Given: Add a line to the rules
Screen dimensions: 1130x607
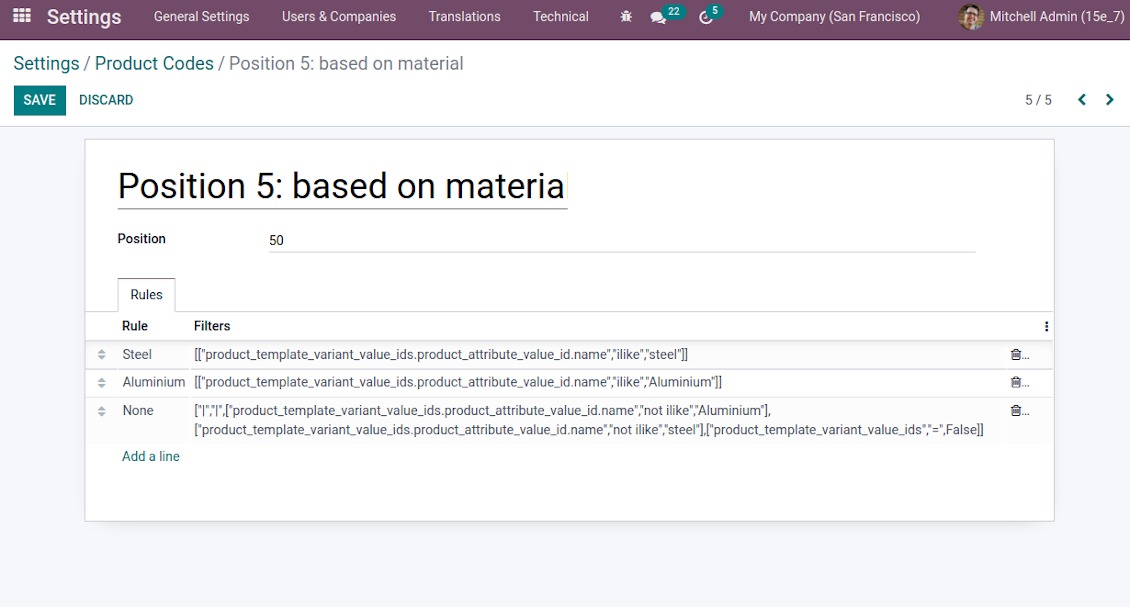Looking at the screenshot, I should 151,456.
